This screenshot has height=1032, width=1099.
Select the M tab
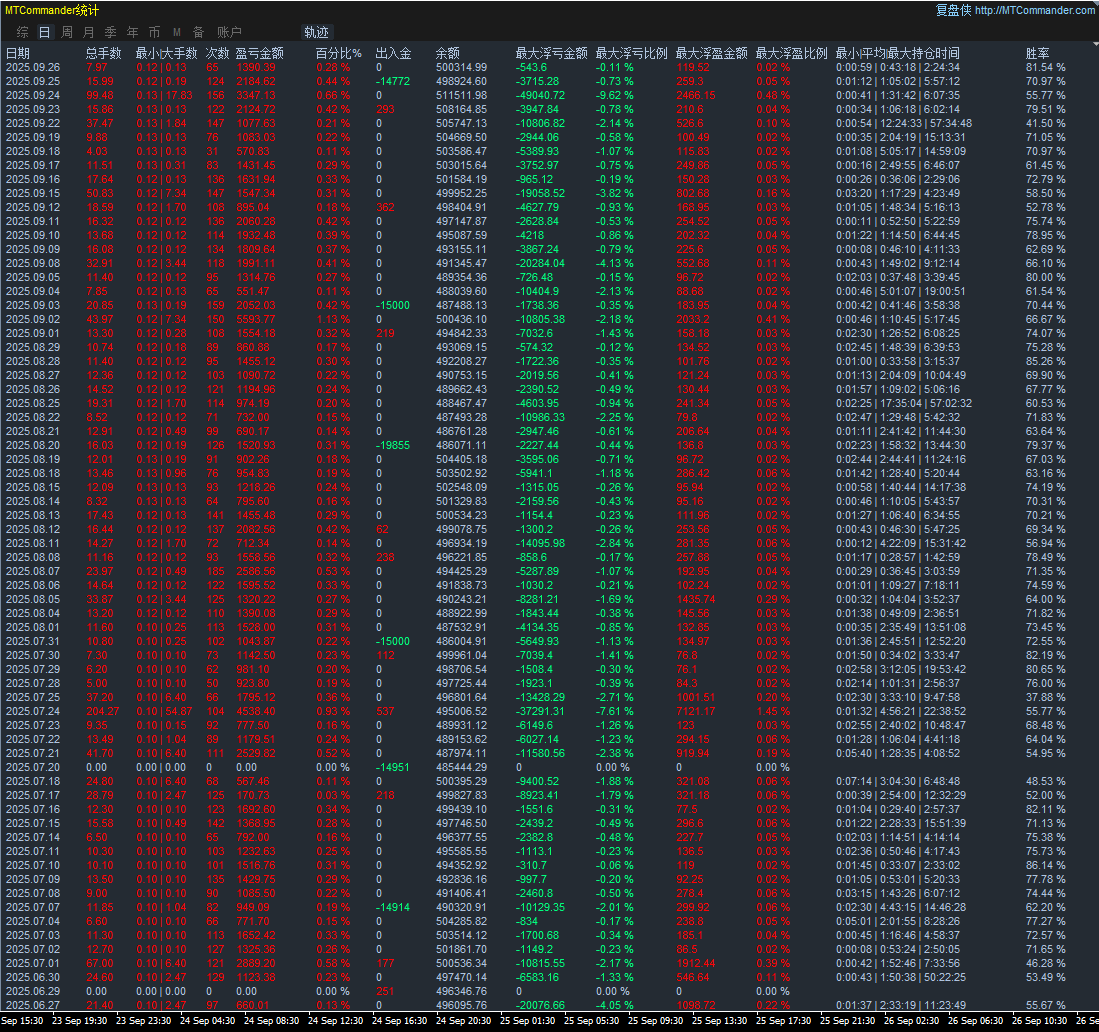(177, 32)
